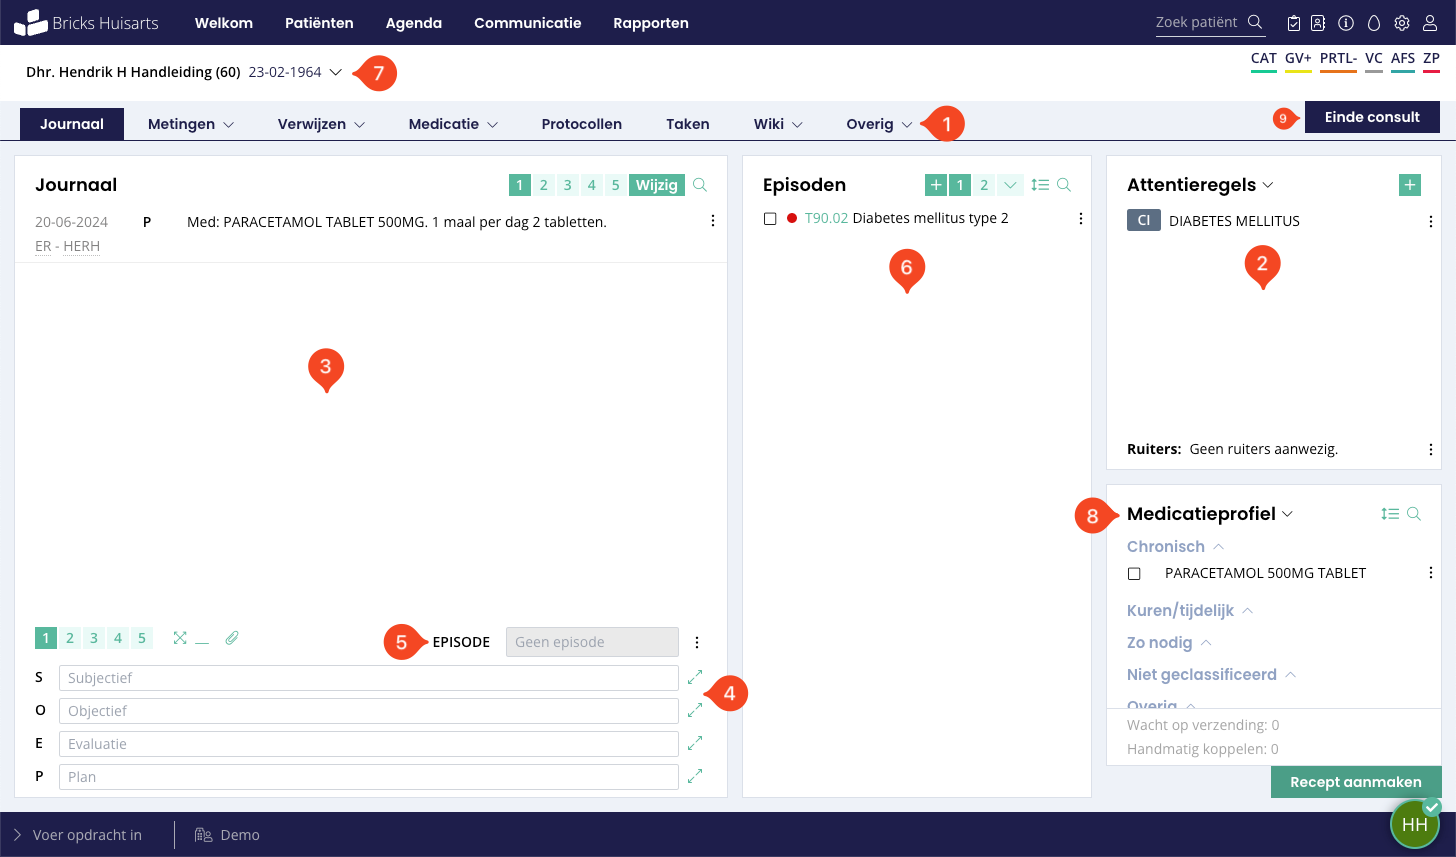Image resolution: width=1456 pixels, height=857 pixels.
Task: Tick the checkbox for PARACETAMOL 500MG TABLET
Action: (x=1134, y=574)
